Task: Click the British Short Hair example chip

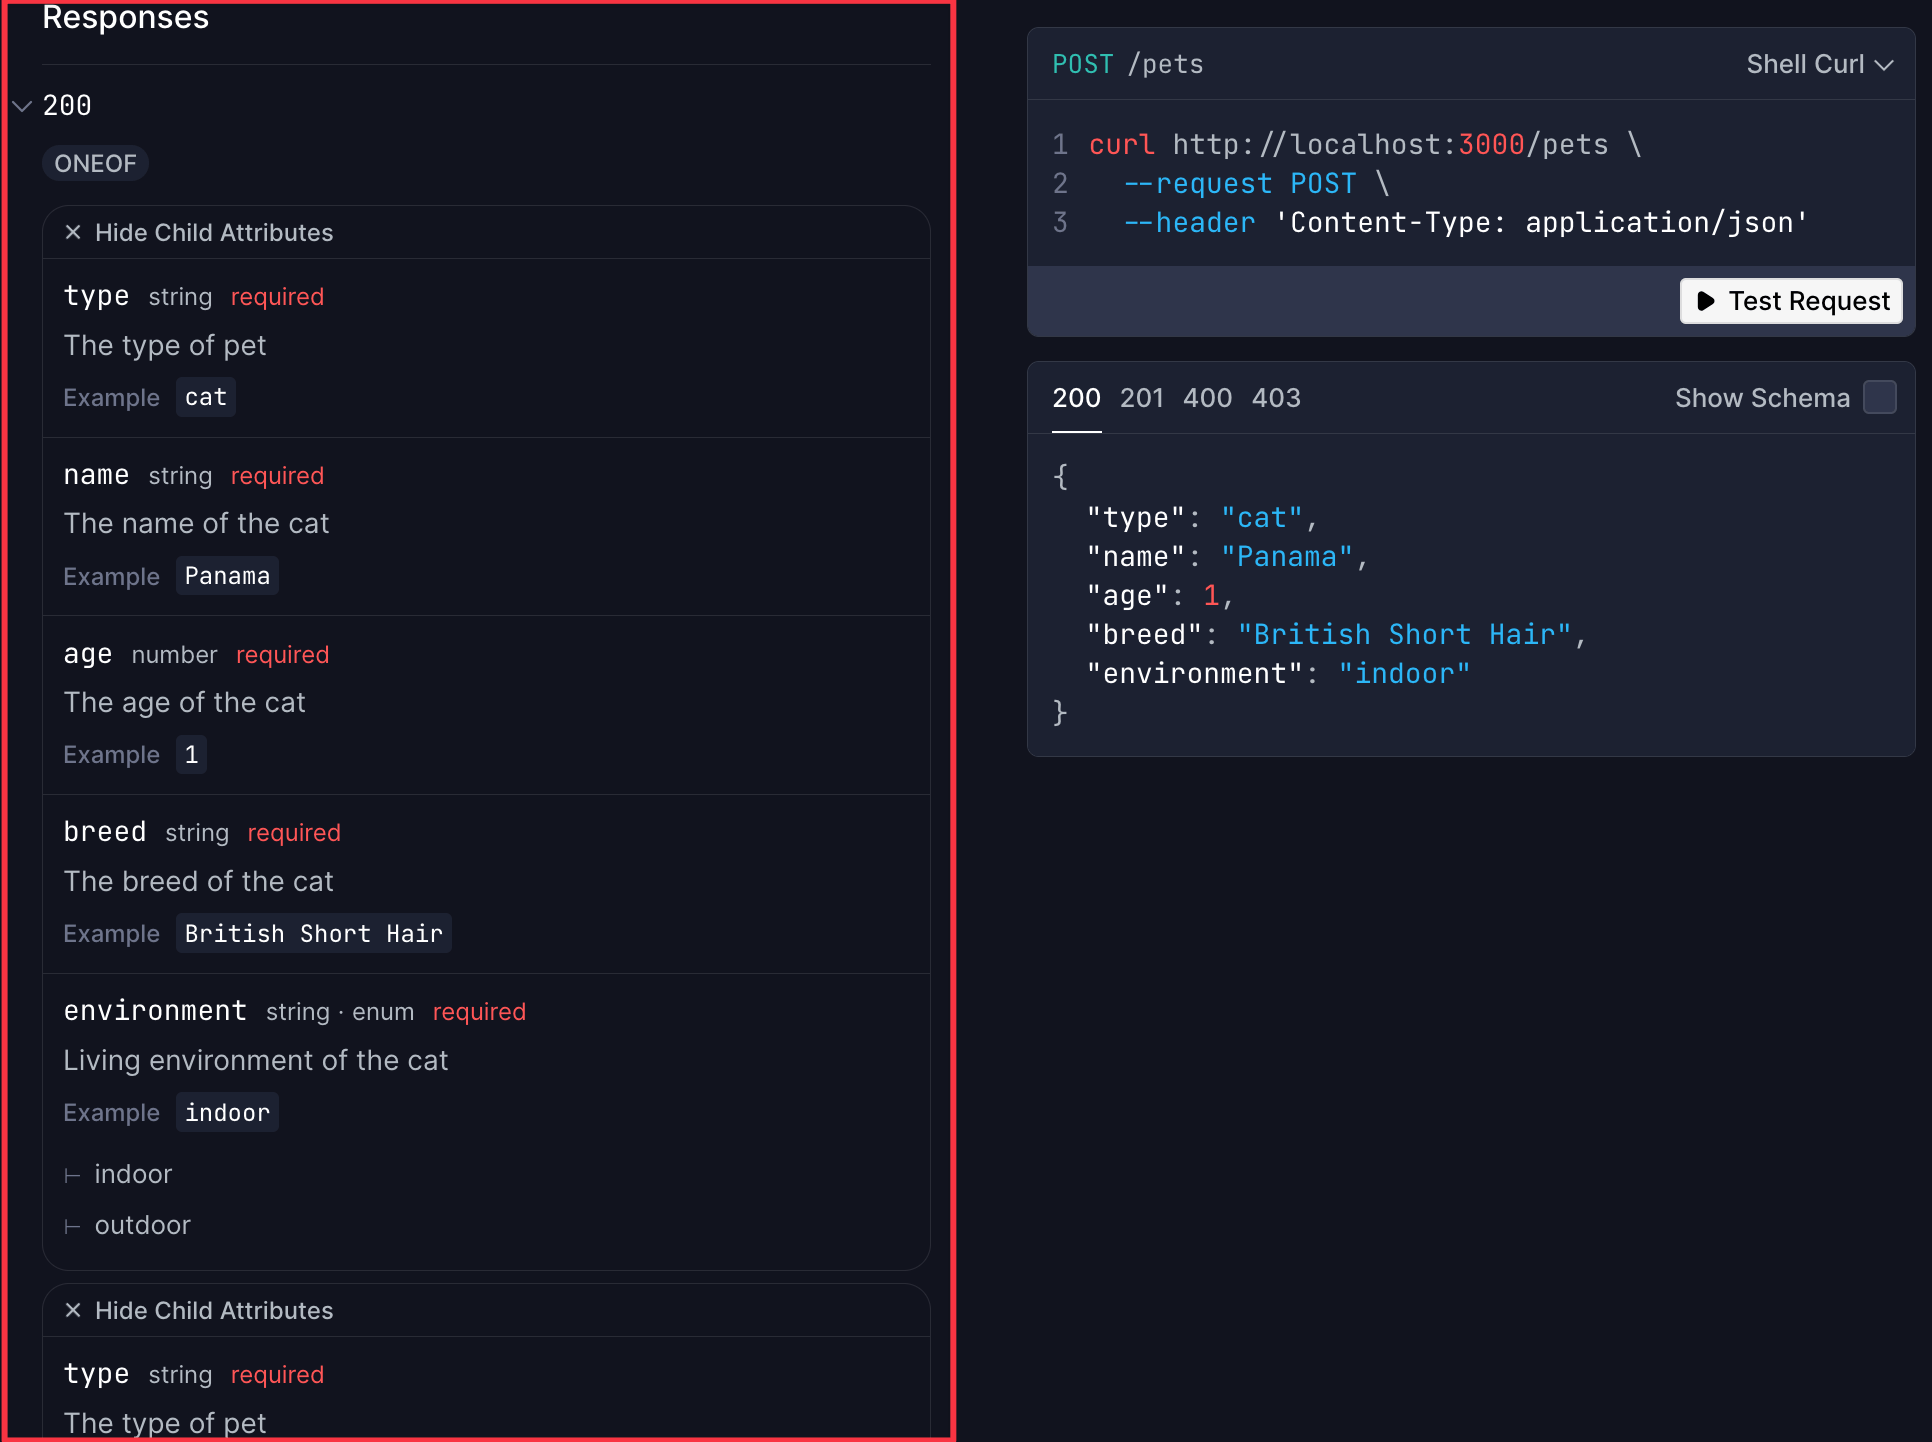Action: 313,933
